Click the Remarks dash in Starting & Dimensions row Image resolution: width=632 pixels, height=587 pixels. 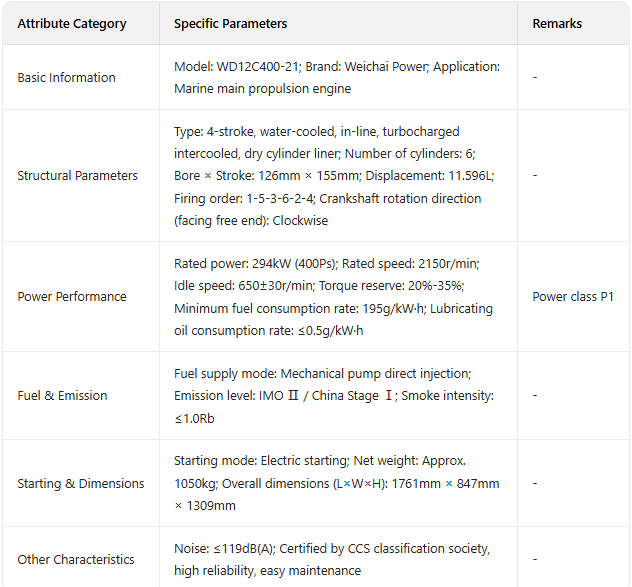pos(535,483)
